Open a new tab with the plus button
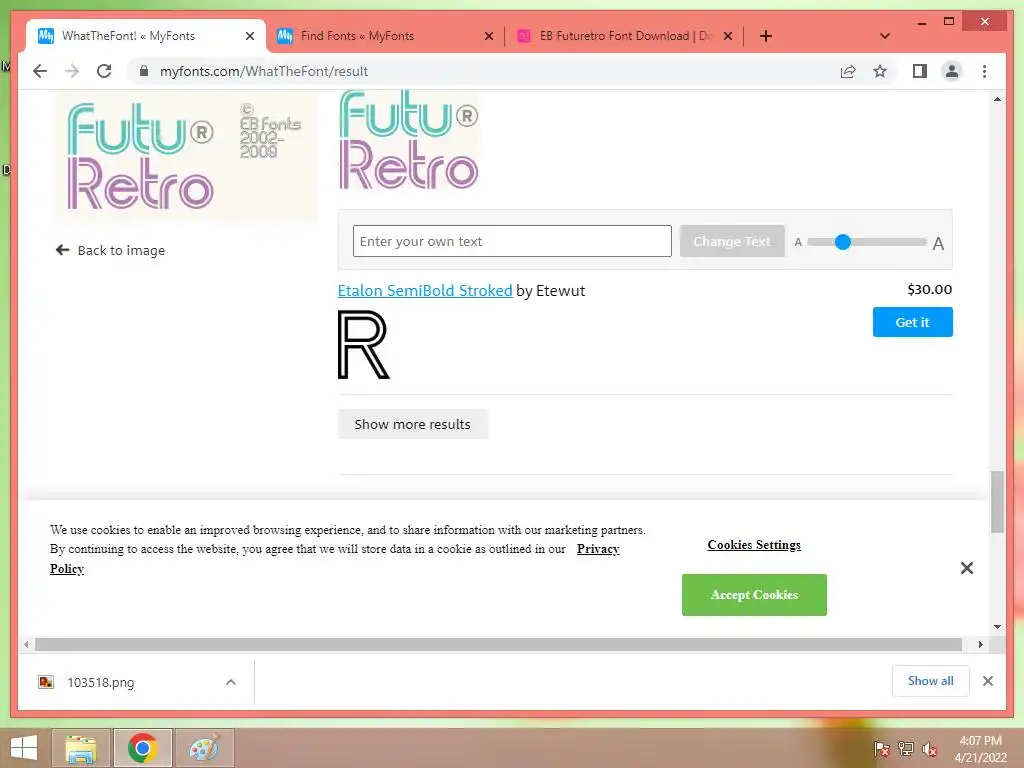Image resolution: width=1024 pixels, height=768 pixels. pos(766,36)
